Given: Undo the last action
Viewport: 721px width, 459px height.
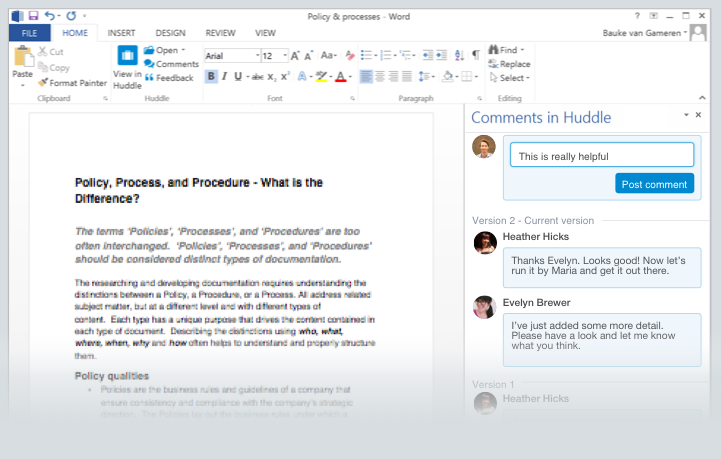Looking at the screenshot, I should [49, 16].
